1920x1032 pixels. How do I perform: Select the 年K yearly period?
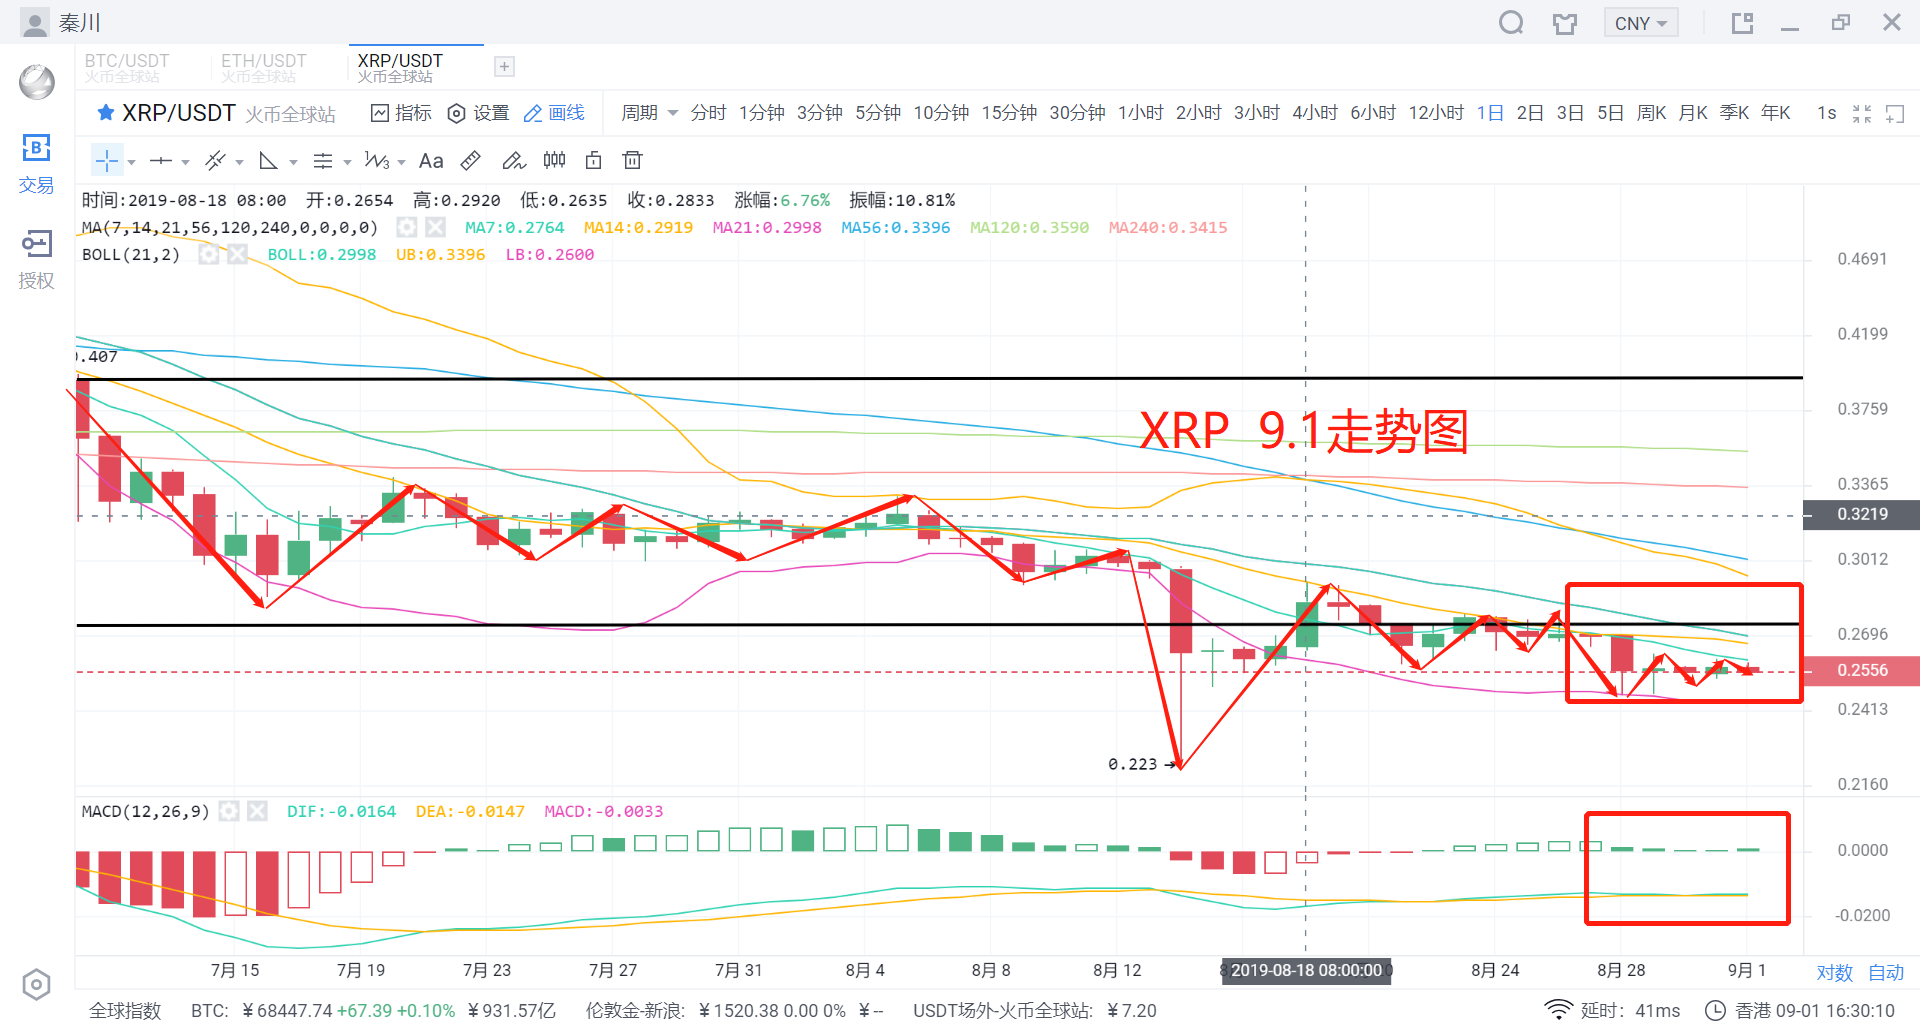[1776, 113]
